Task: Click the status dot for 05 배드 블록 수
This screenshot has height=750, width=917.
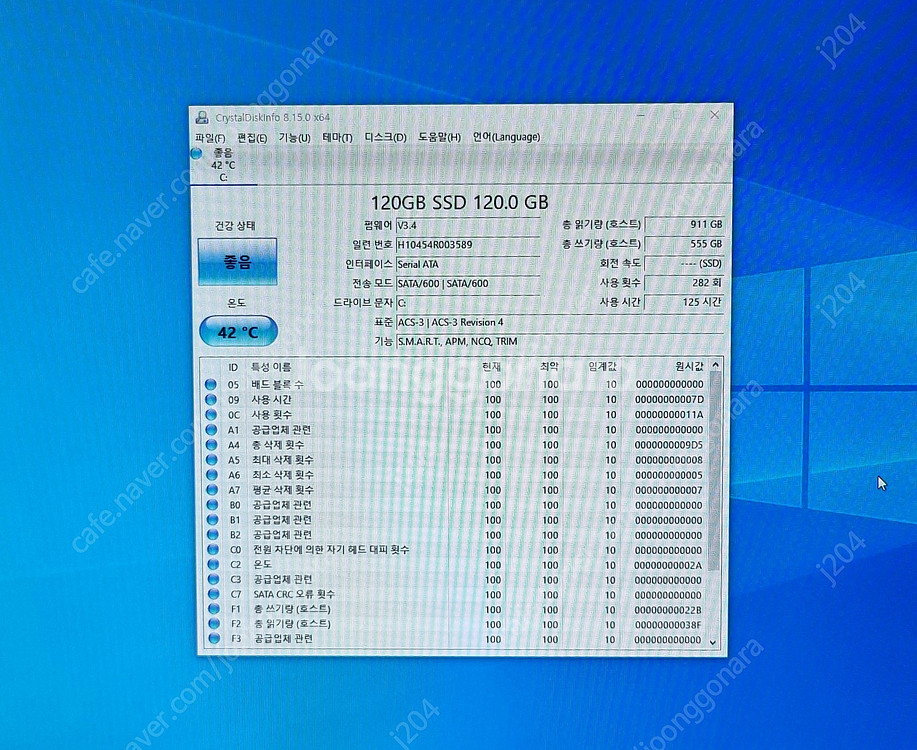Action: (211, 384)
